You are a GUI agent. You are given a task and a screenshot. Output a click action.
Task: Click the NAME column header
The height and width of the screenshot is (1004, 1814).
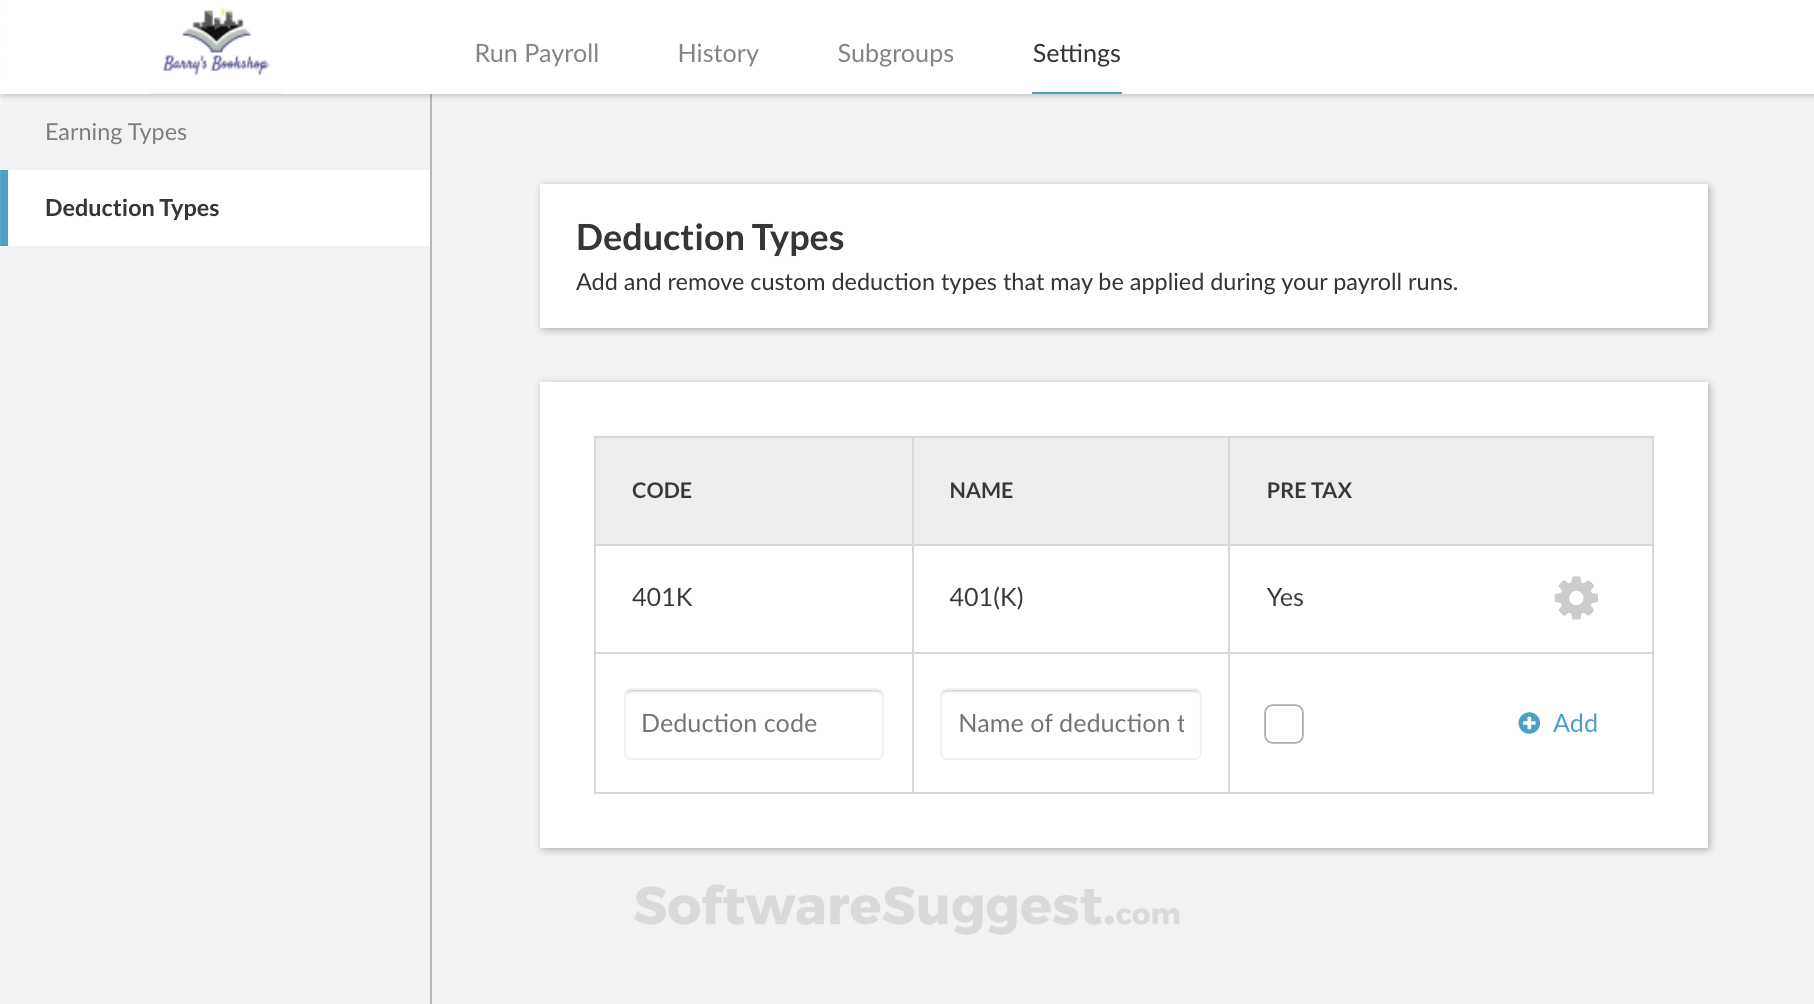click(x=981, y=490)
